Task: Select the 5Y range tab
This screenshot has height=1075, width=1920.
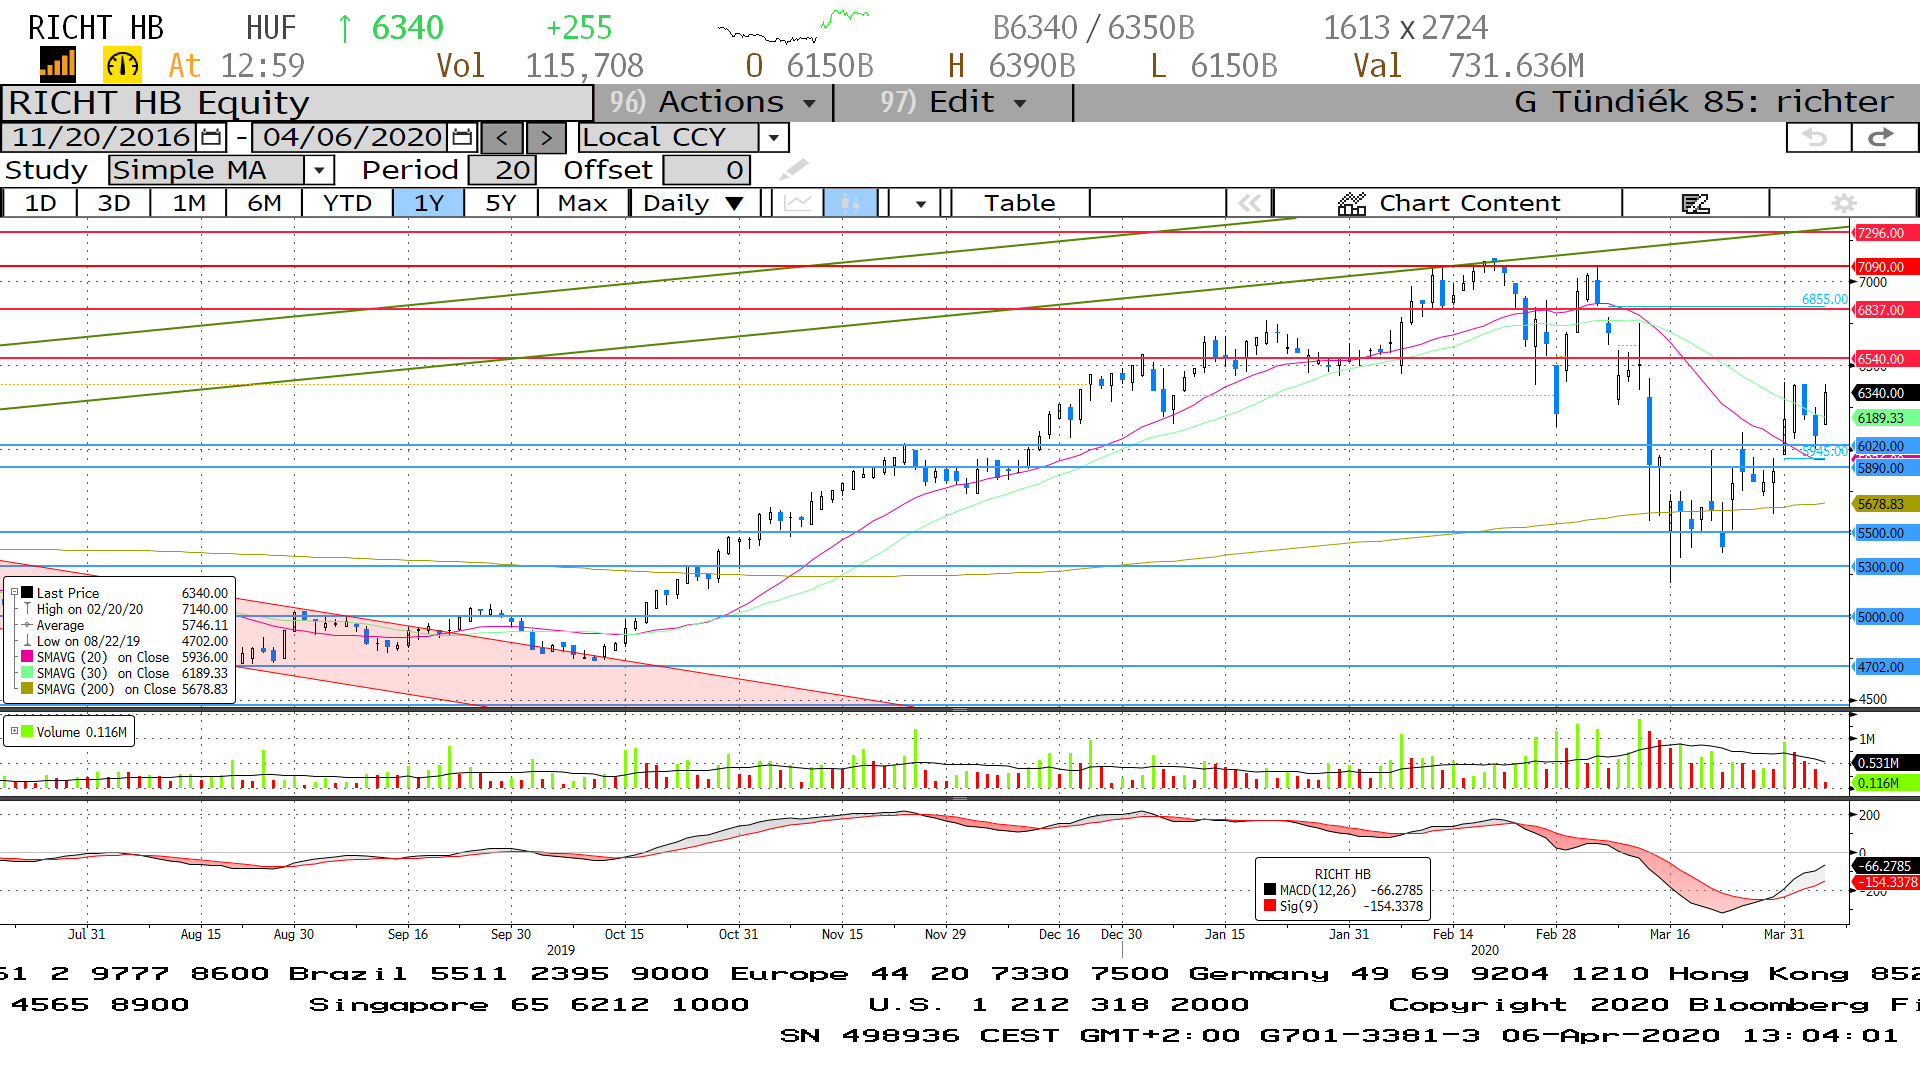Action: (x=501, y=203)
